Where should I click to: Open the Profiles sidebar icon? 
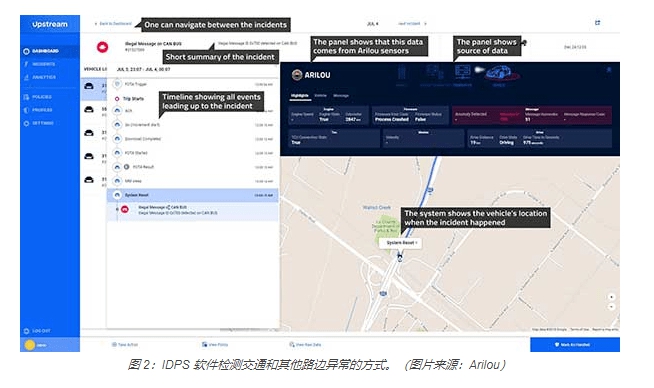click(x=26, y=110)
